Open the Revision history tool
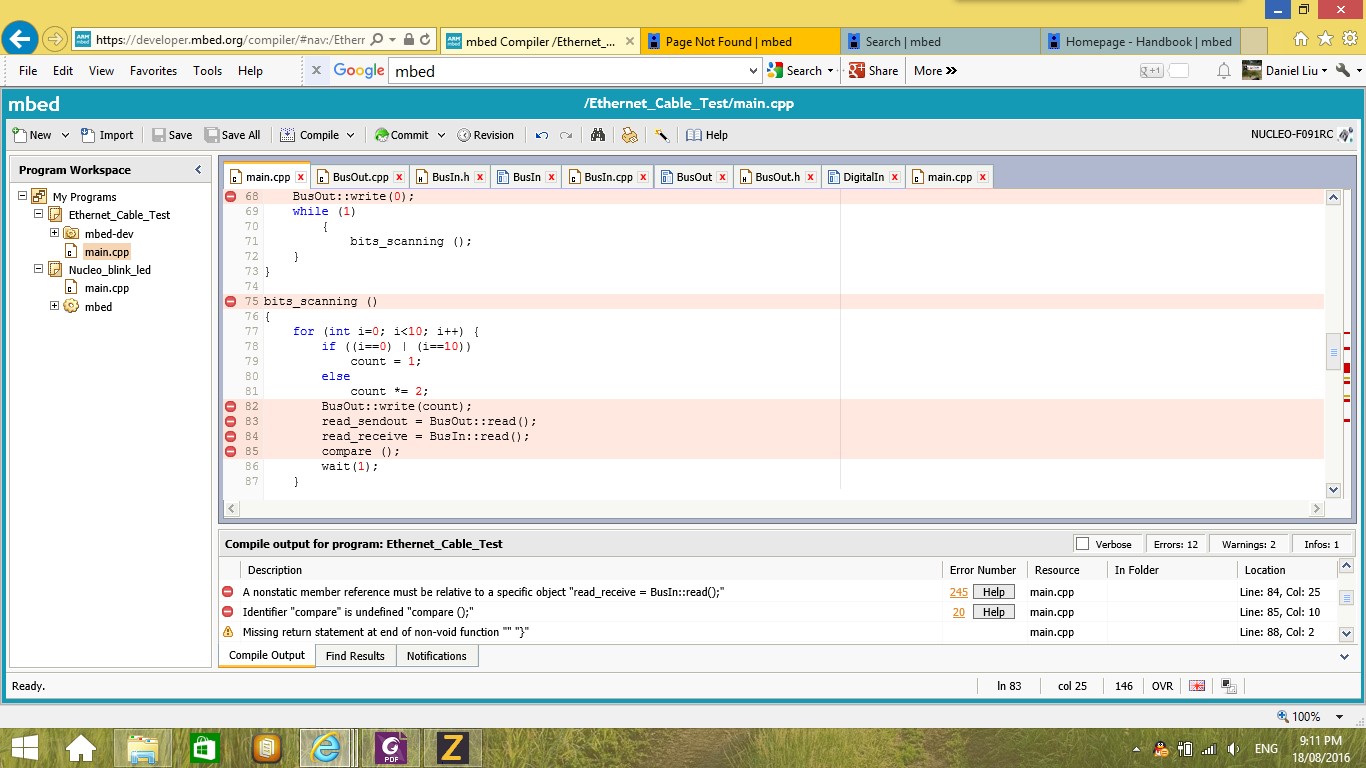The width and height of the screenshot is (1366, 768). click(485, 135)
